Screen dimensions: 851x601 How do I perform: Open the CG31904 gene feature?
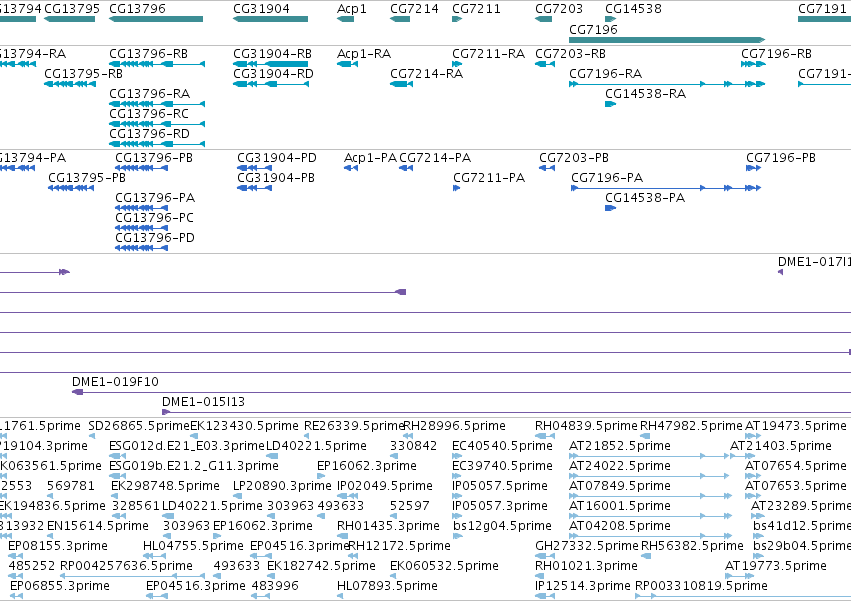click(x=270, y=19)
